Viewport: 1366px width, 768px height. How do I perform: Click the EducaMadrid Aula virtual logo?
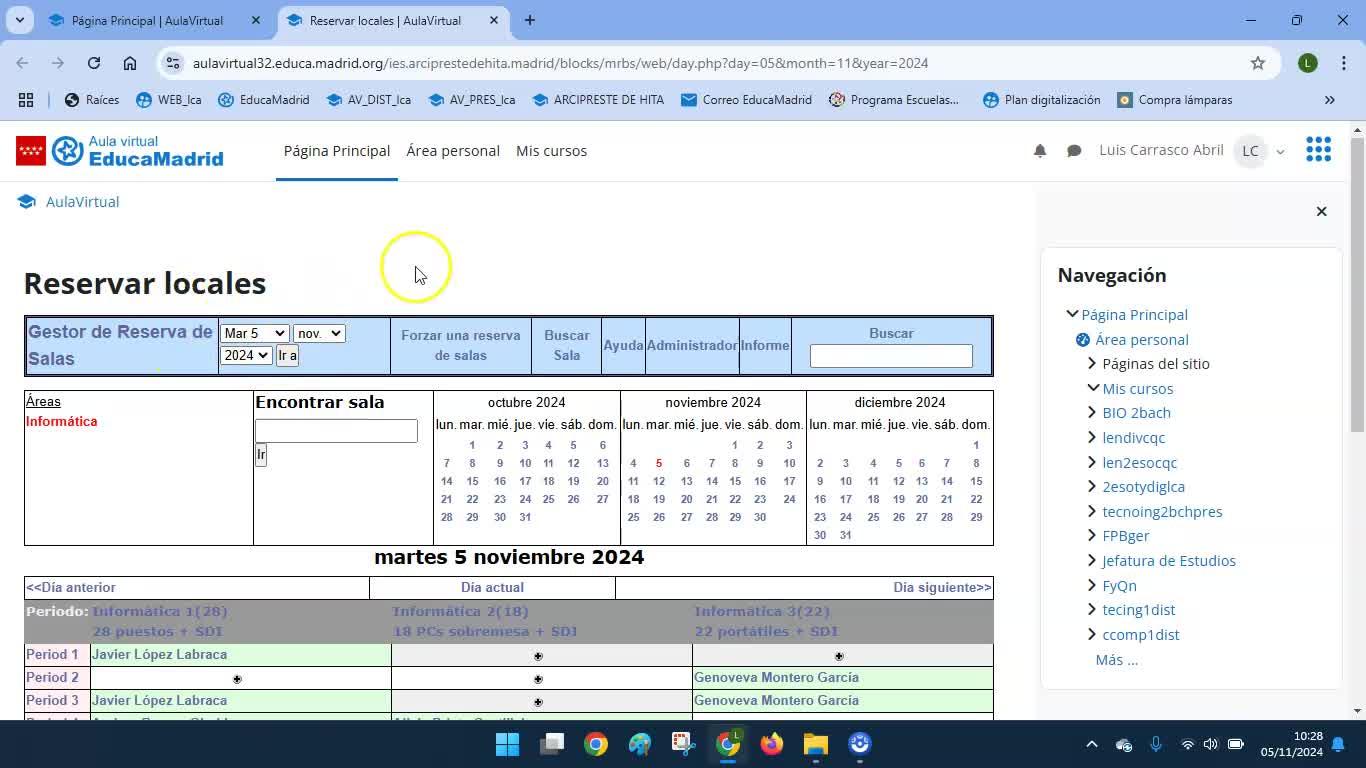[120, 151]
